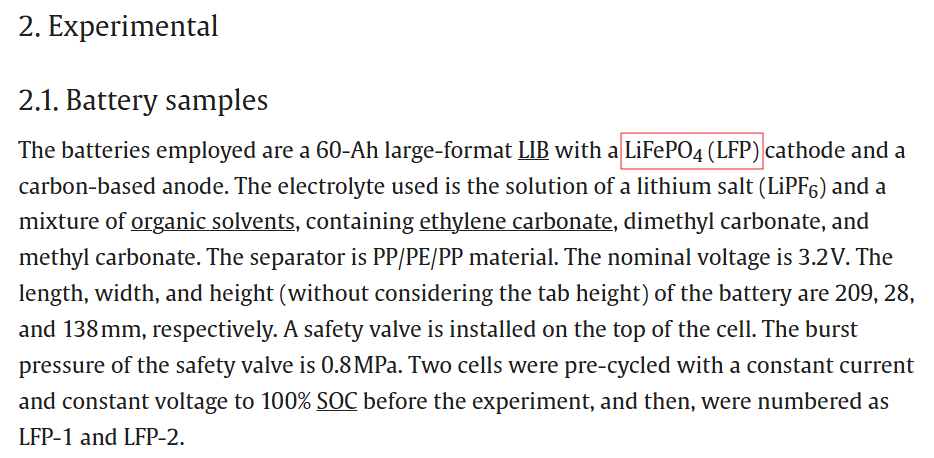This screenshot has height=458, width=934.
Task: Click the LFP-1 cell label
Action: [x=47, y=437]
